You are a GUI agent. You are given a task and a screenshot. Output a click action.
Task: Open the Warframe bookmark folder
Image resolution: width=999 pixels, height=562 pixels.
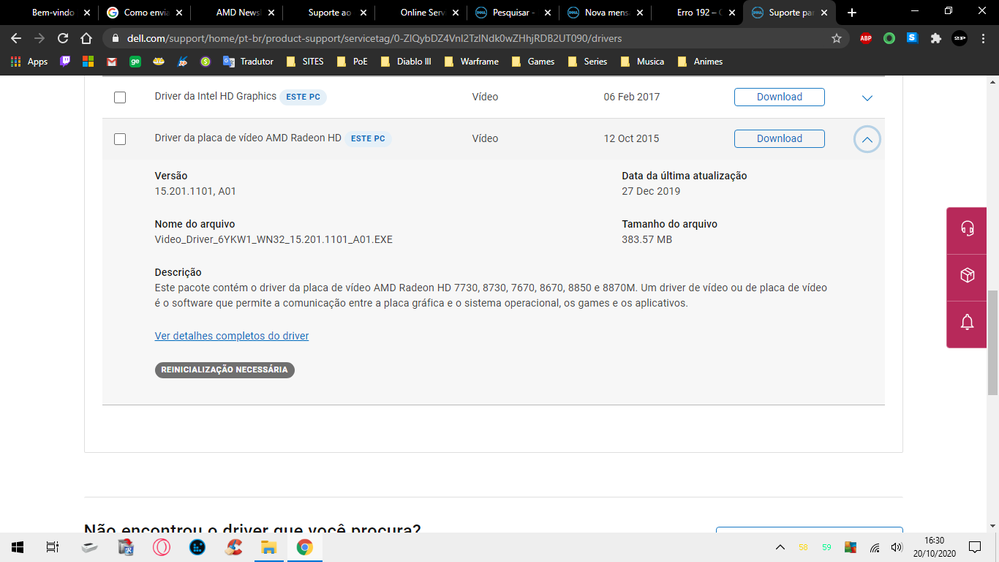click(471, 62)
